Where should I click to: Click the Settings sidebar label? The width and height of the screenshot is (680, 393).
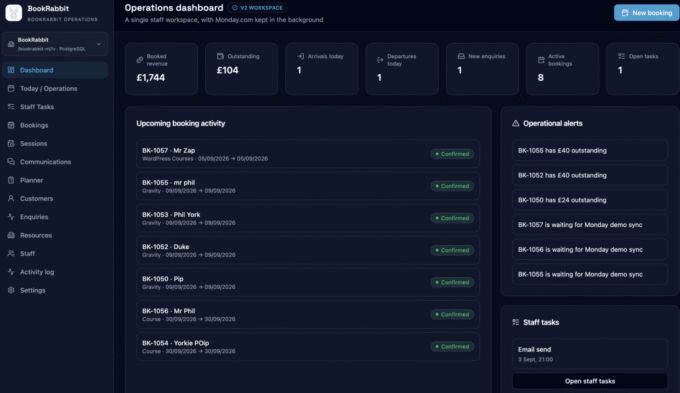coord(33,290)
